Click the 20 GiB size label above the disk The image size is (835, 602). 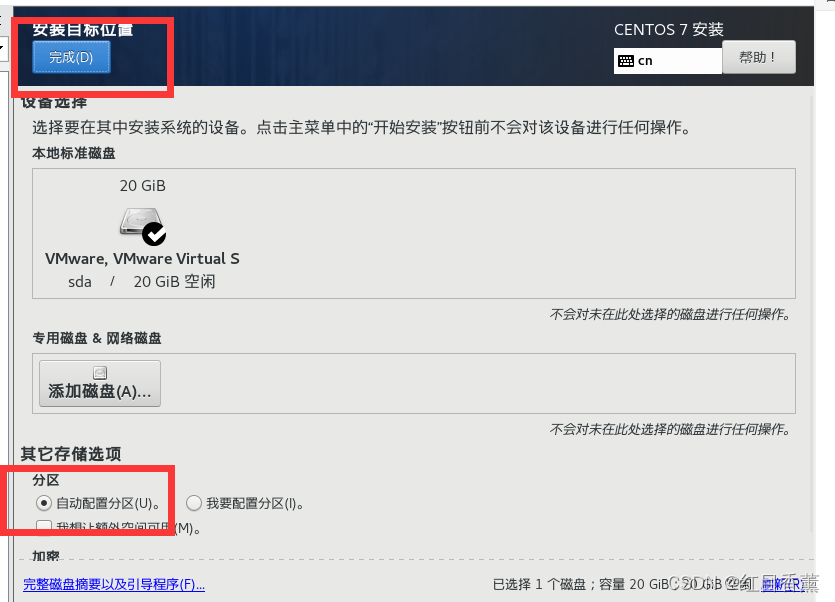tap(143, 186)
